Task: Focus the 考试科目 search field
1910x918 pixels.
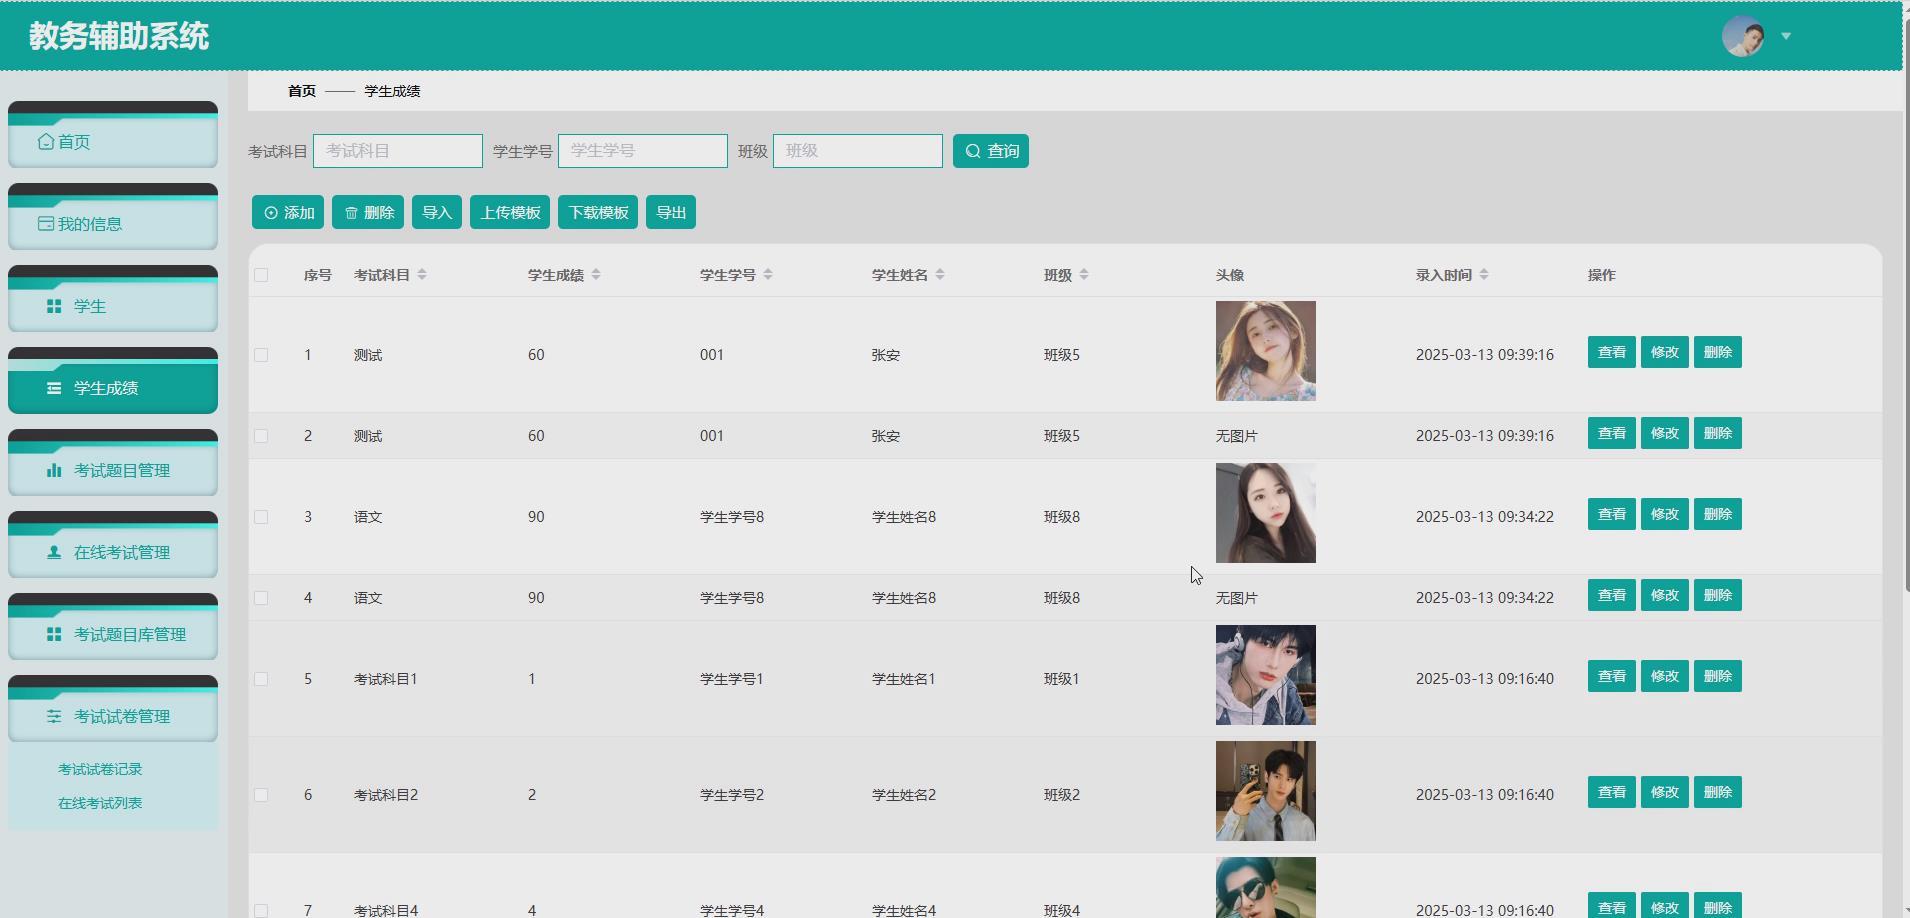Action: (x=398, y=151)
